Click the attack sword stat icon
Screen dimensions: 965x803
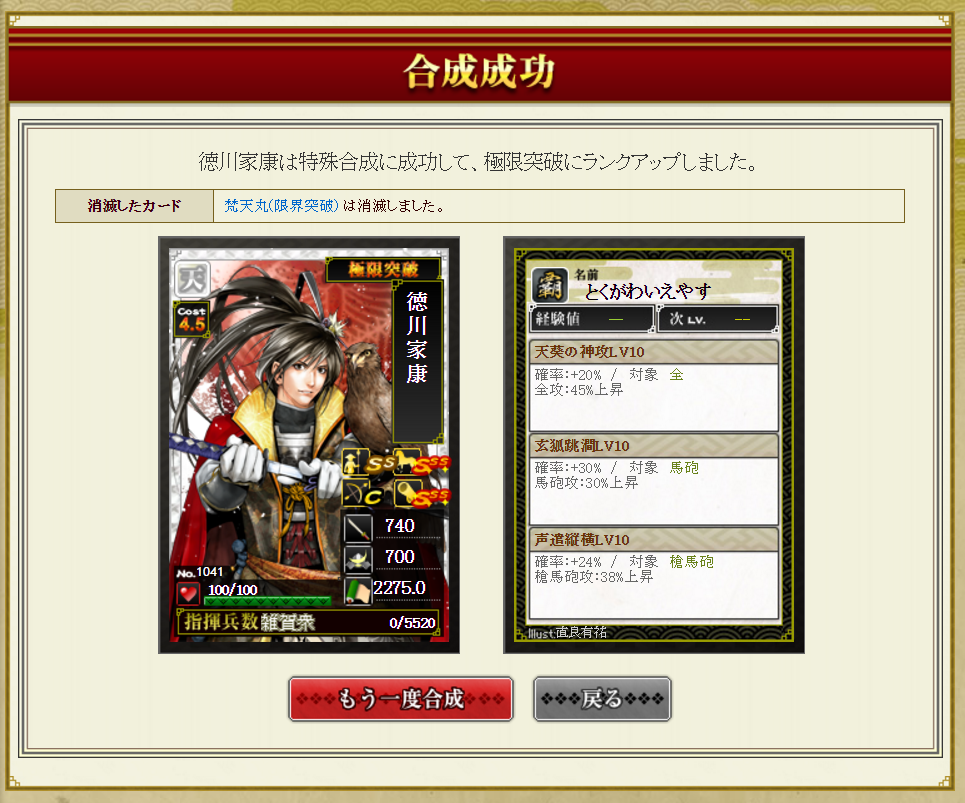click(x=358, y=527)
